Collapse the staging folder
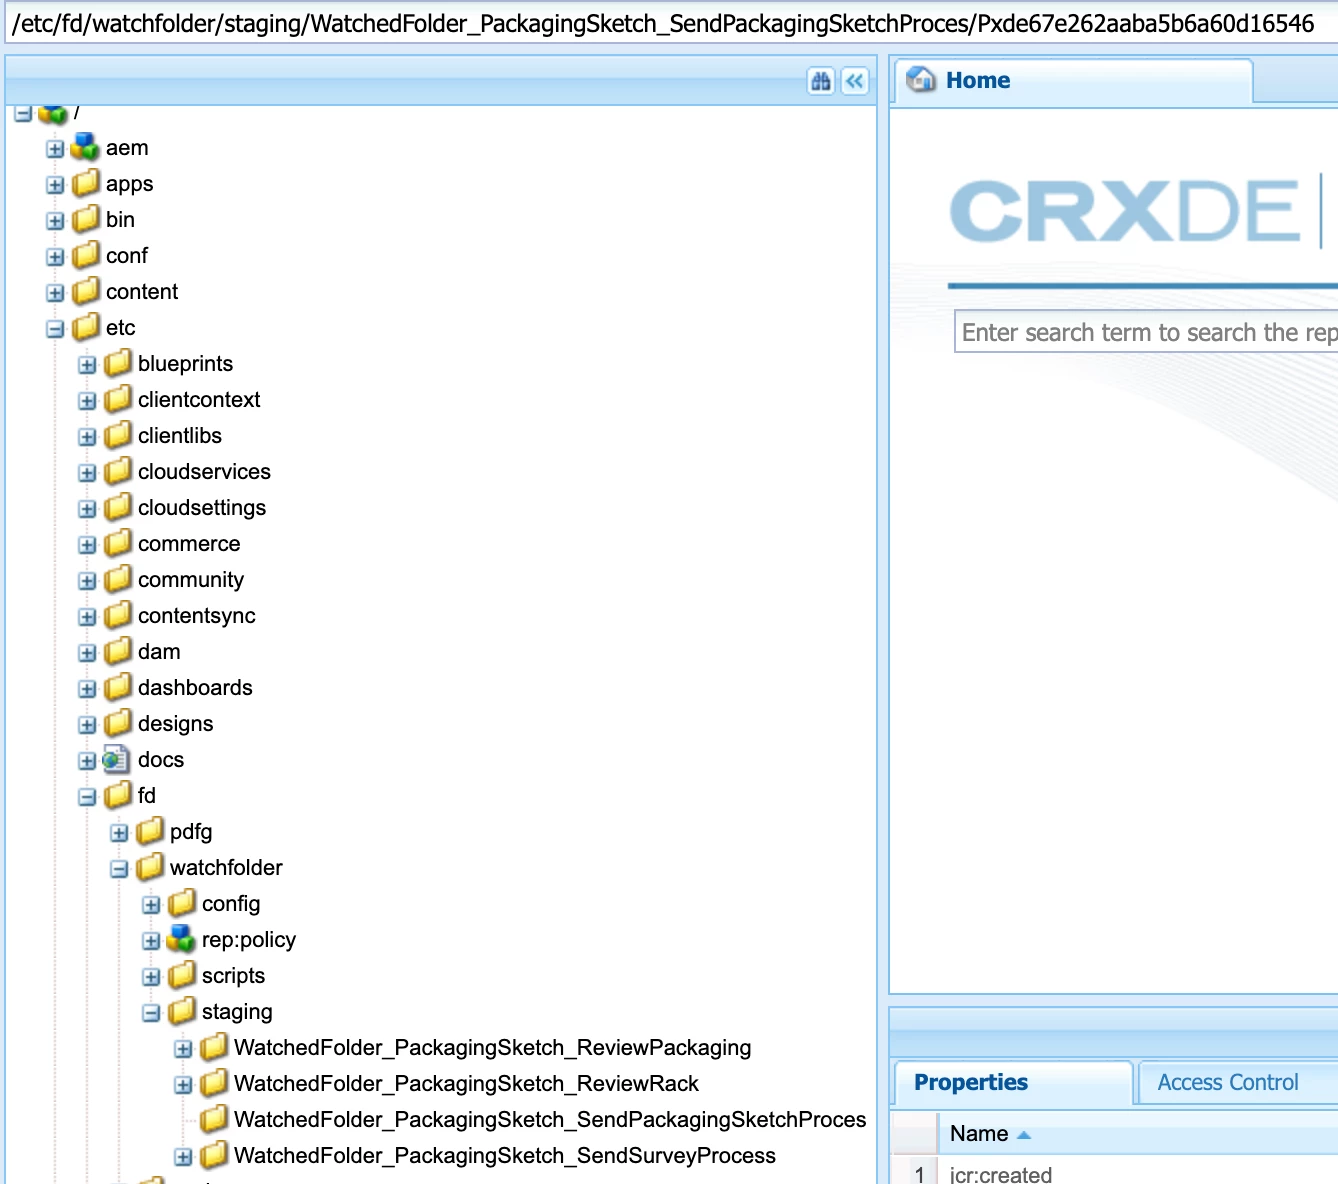Image resolution: width=1338 pixels, height=1184 pixels. coord(151,1013)
